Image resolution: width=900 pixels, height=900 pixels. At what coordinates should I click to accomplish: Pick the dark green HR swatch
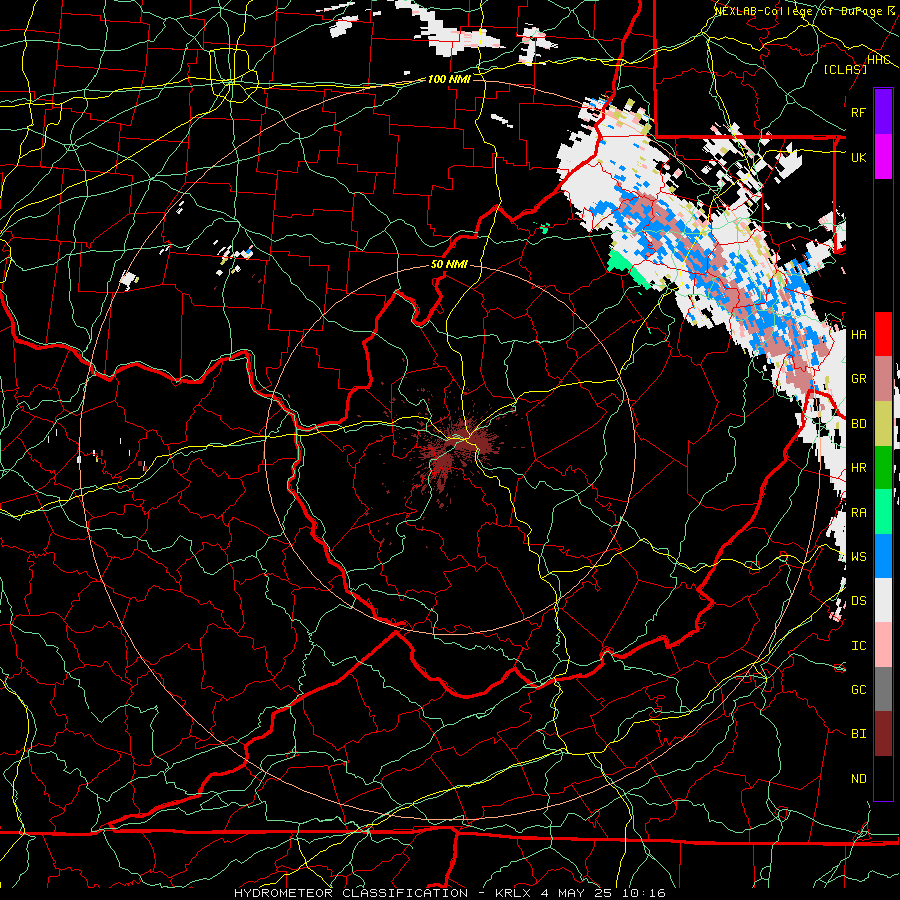tap(883, 468)
